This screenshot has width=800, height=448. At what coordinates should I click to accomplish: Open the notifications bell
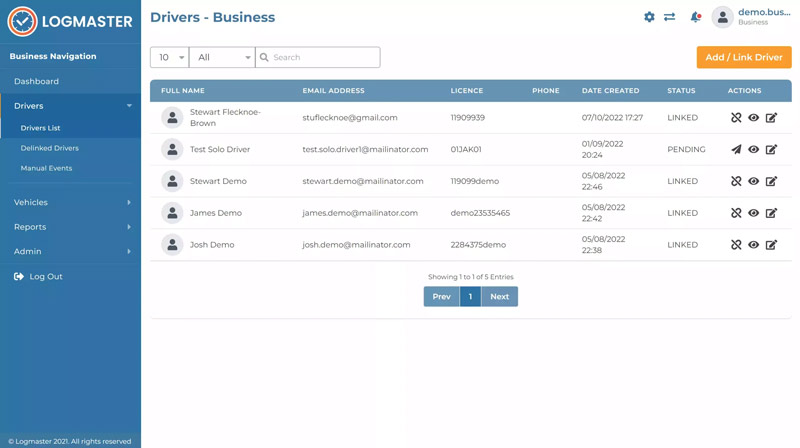(695, 17)
